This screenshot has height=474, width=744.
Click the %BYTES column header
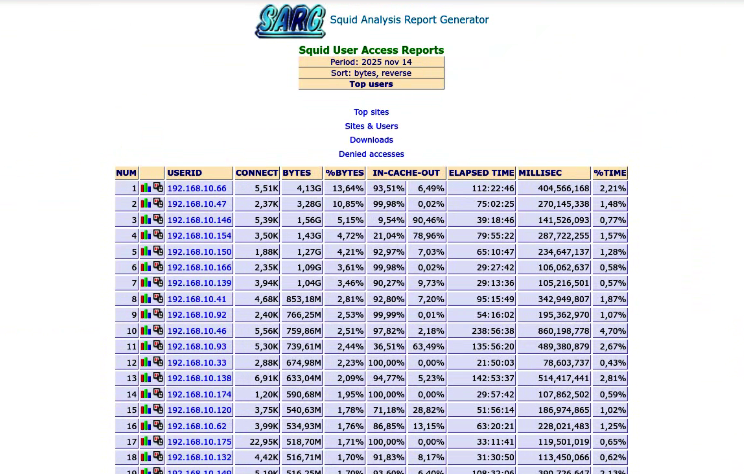344,173
